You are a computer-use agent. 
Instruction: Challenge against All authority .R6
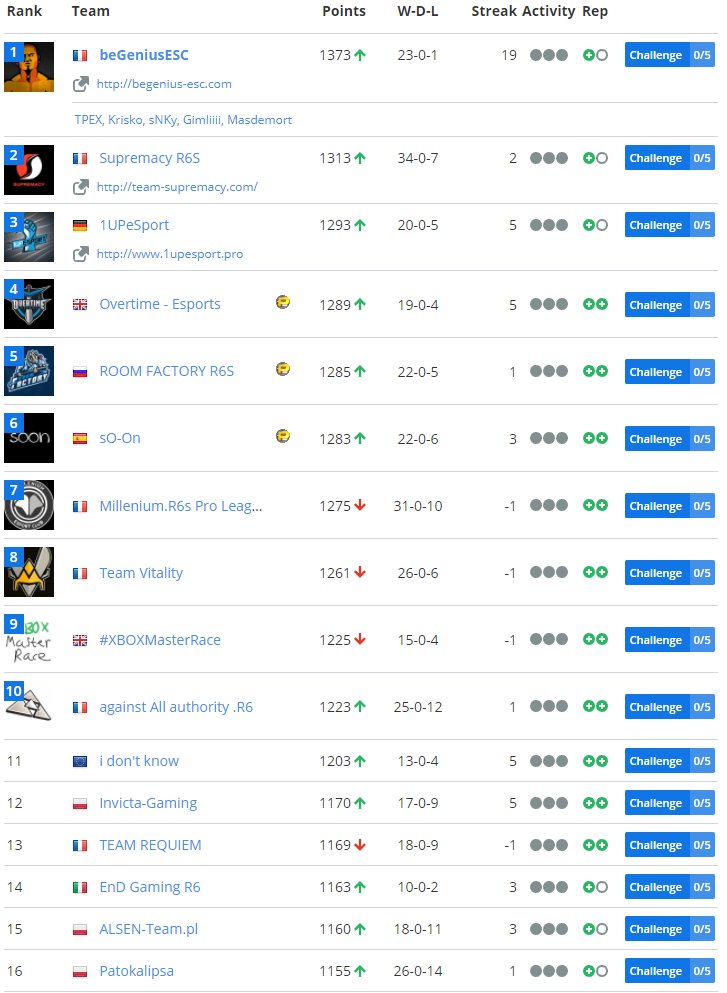[669, 707]
